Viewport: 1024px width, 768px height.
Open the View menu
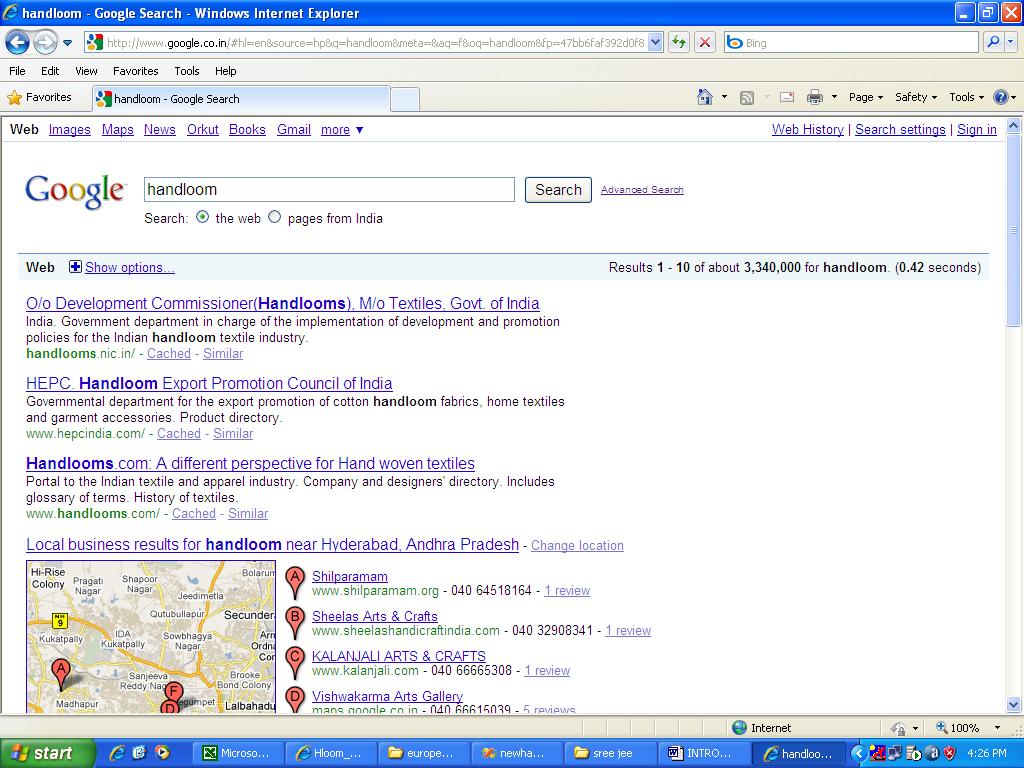(86, 71)
